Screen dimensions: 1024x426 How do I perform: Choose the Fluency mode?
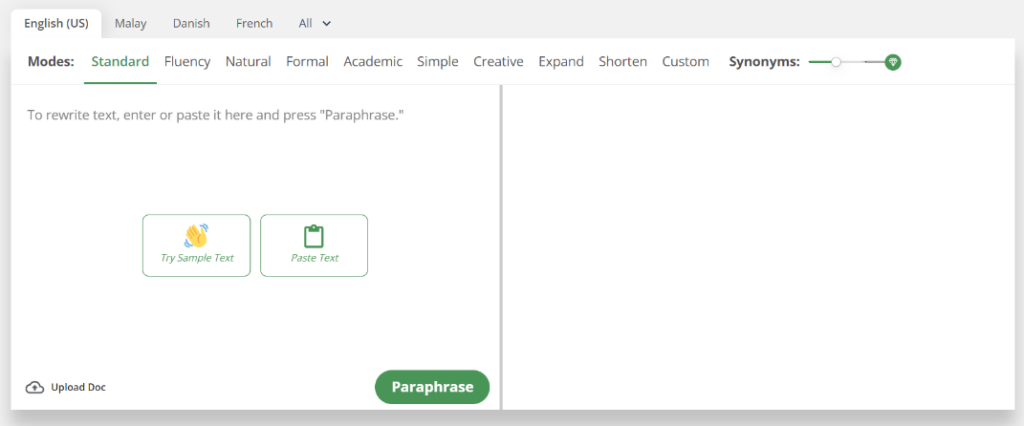[x=187, y=62]
